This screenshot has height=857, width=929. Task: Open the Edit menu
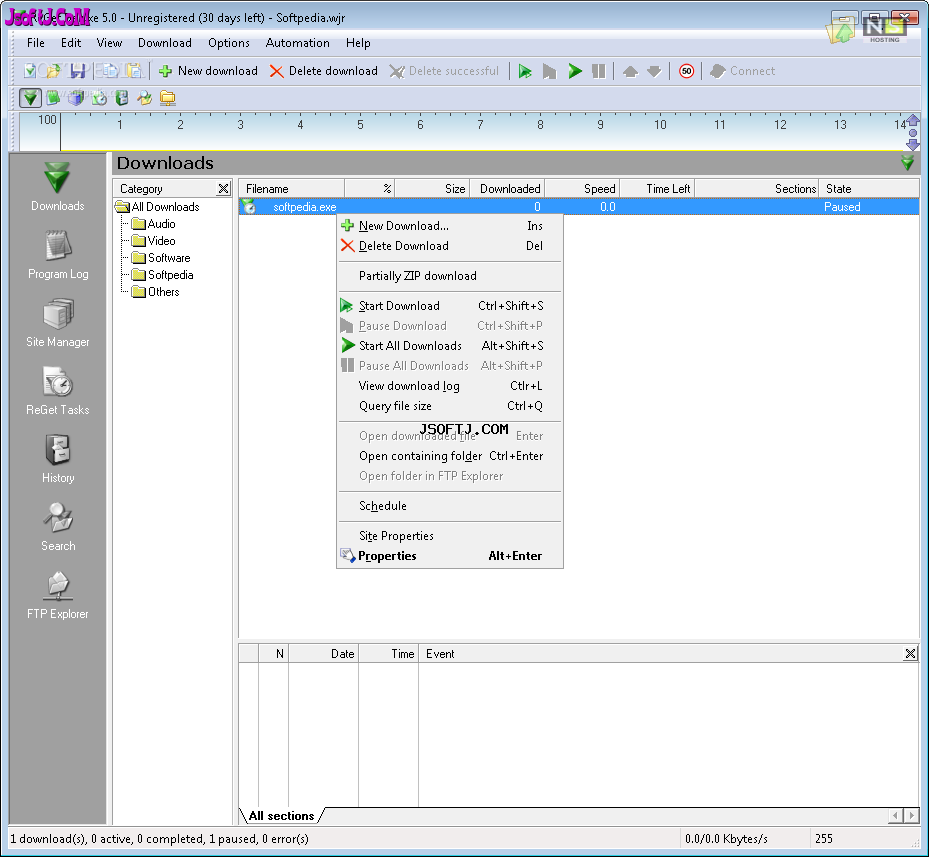pyautogui.click(x=71, y=43)
